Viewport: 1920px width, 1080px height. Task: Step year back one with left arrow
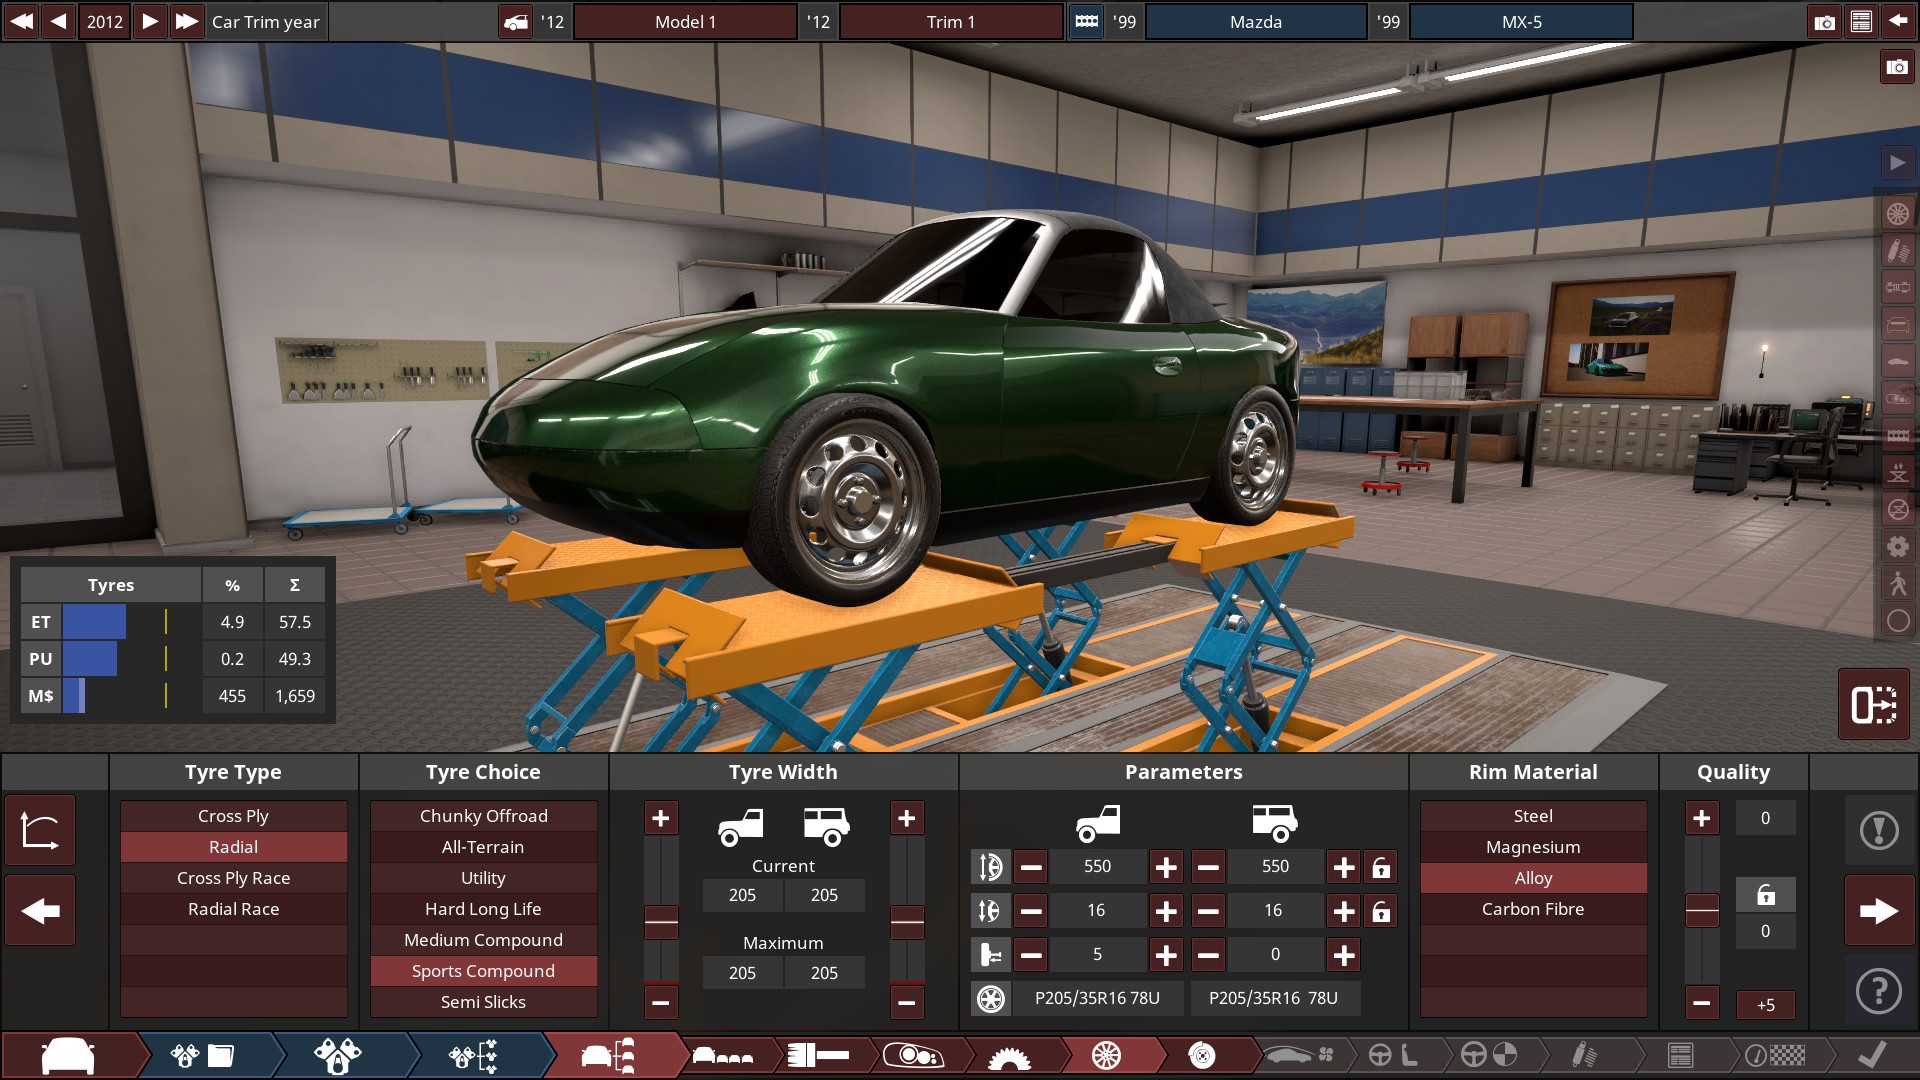pyautogui.click(x=59, y=21)
